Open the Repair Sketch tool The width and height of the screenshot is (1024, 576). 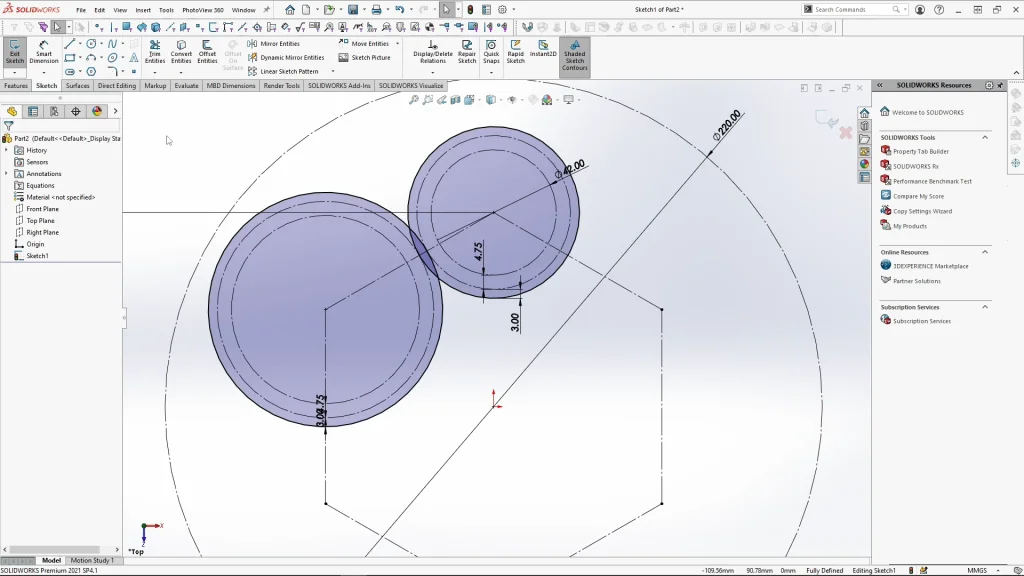click(467, 51)
